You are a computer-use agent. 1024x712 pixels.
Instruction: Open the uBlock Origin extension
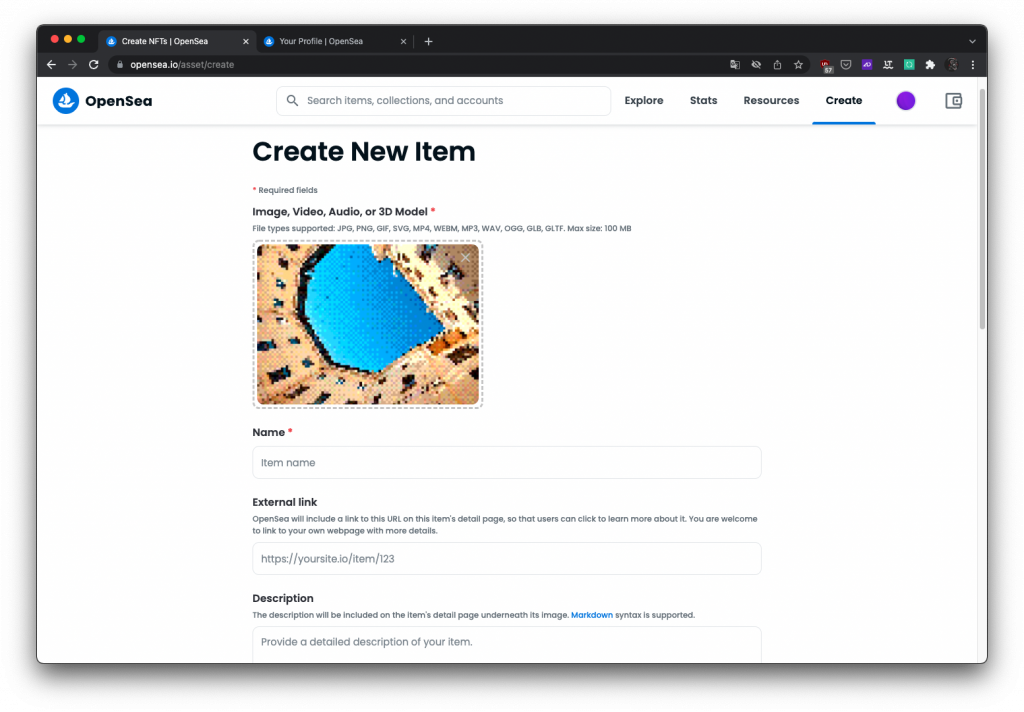(x=826, y=65)
